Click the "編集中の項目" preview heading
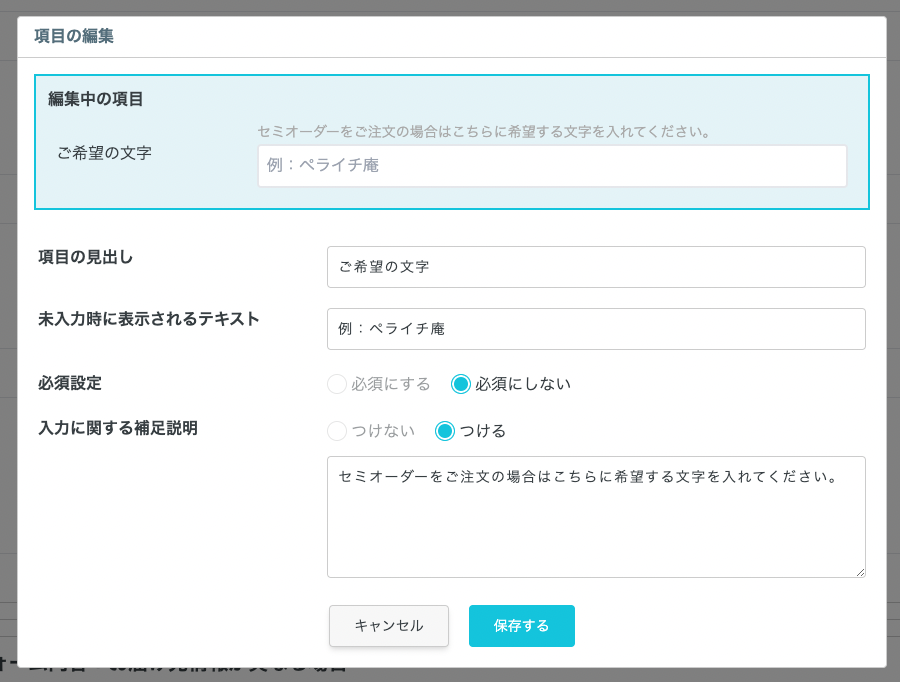This screenshot has height=682, width=900. (x=96, y=99)
